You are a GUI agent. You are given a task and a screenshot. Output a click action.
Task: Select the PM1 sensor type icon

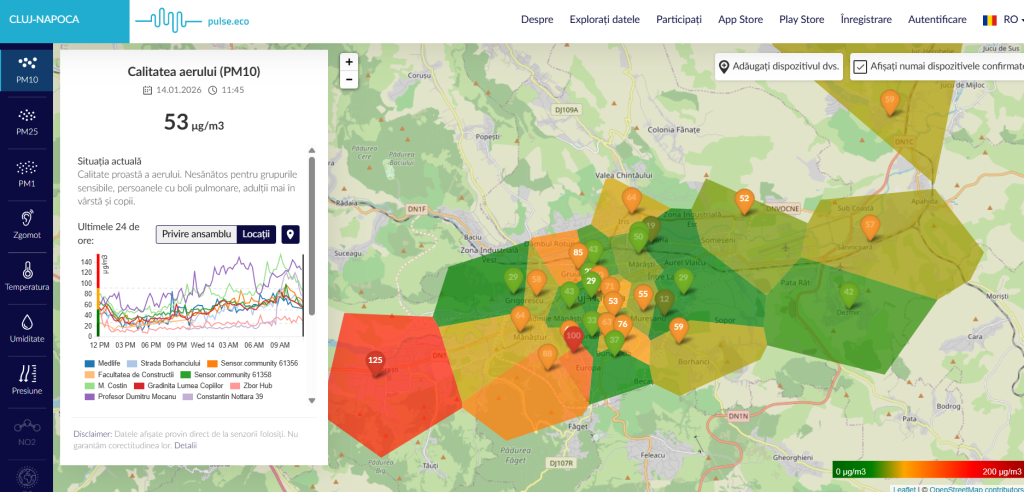[26, 172]
